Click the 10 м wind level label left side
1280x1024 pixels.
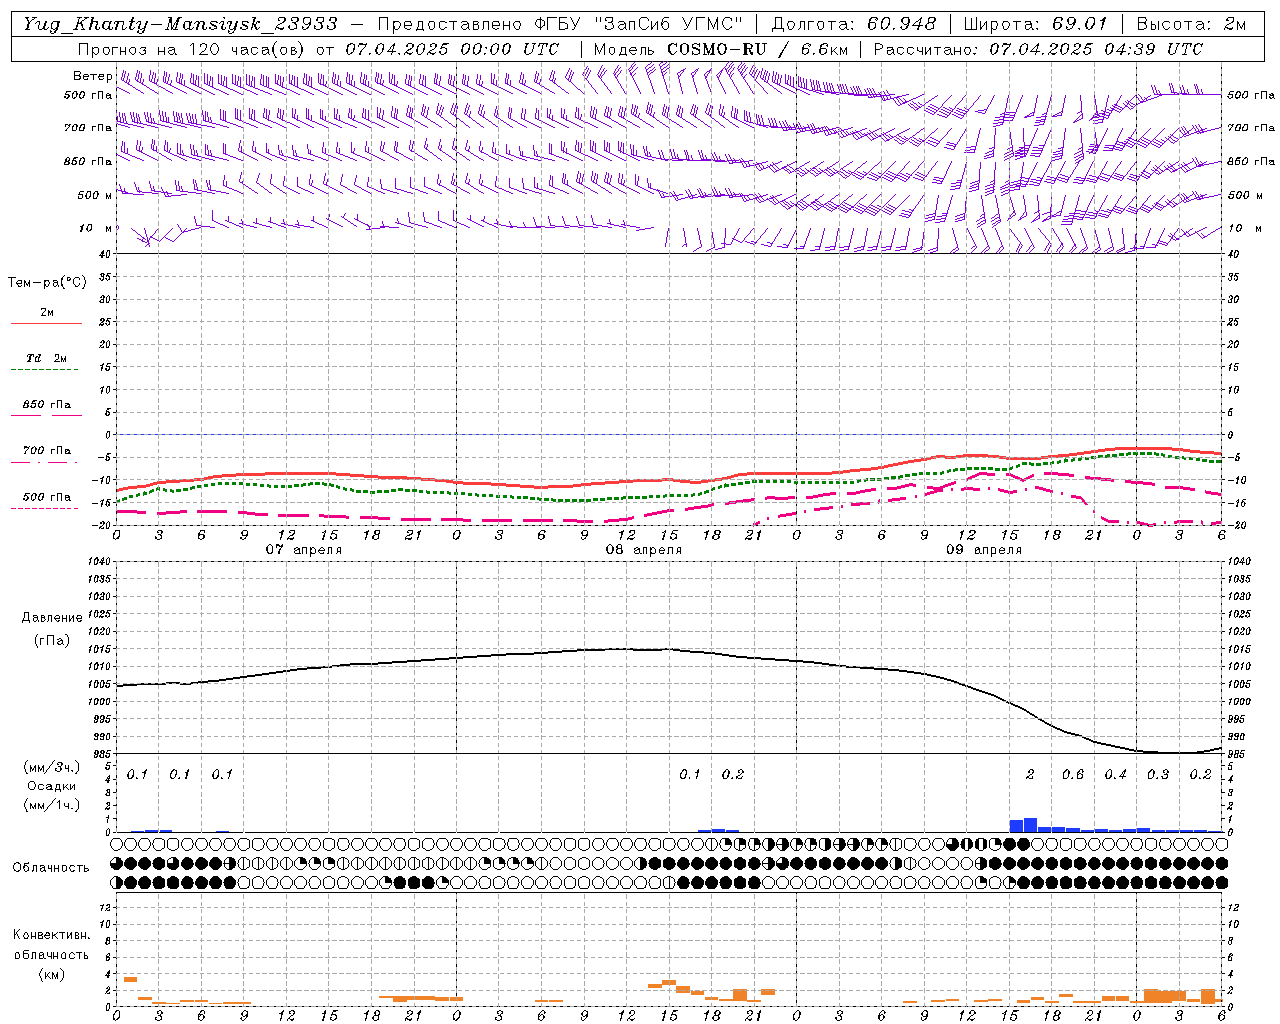point(96,228)
